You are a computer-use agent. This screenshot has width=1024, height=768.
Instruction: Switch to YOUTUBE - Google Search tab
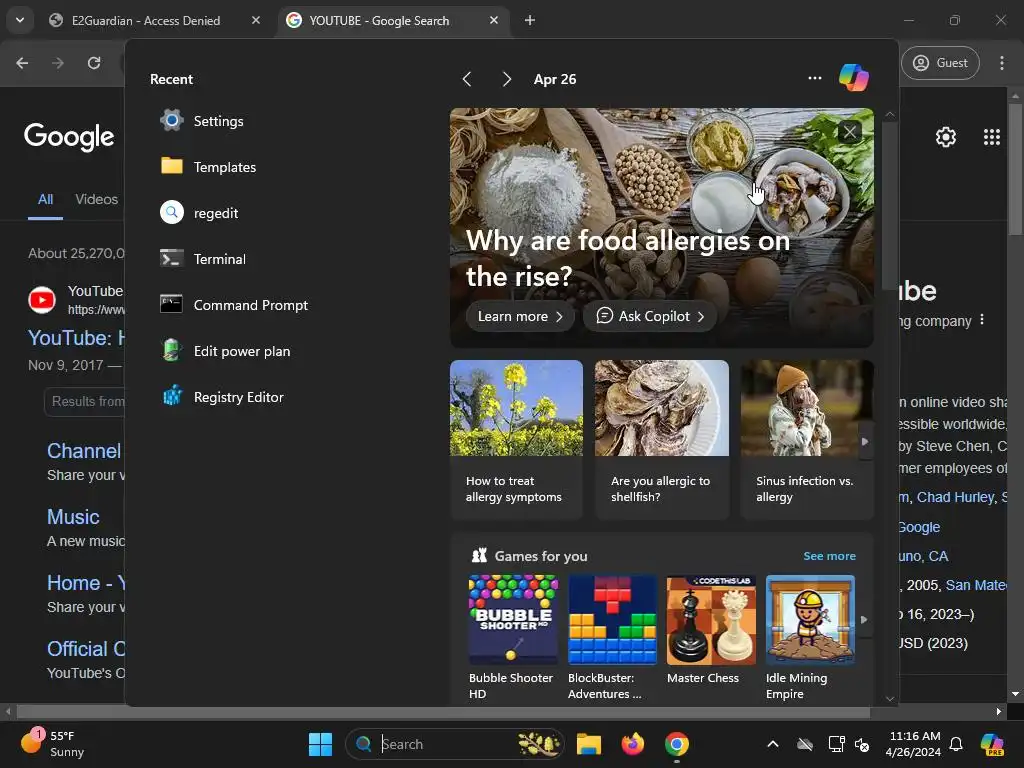[x=379, y=20]
